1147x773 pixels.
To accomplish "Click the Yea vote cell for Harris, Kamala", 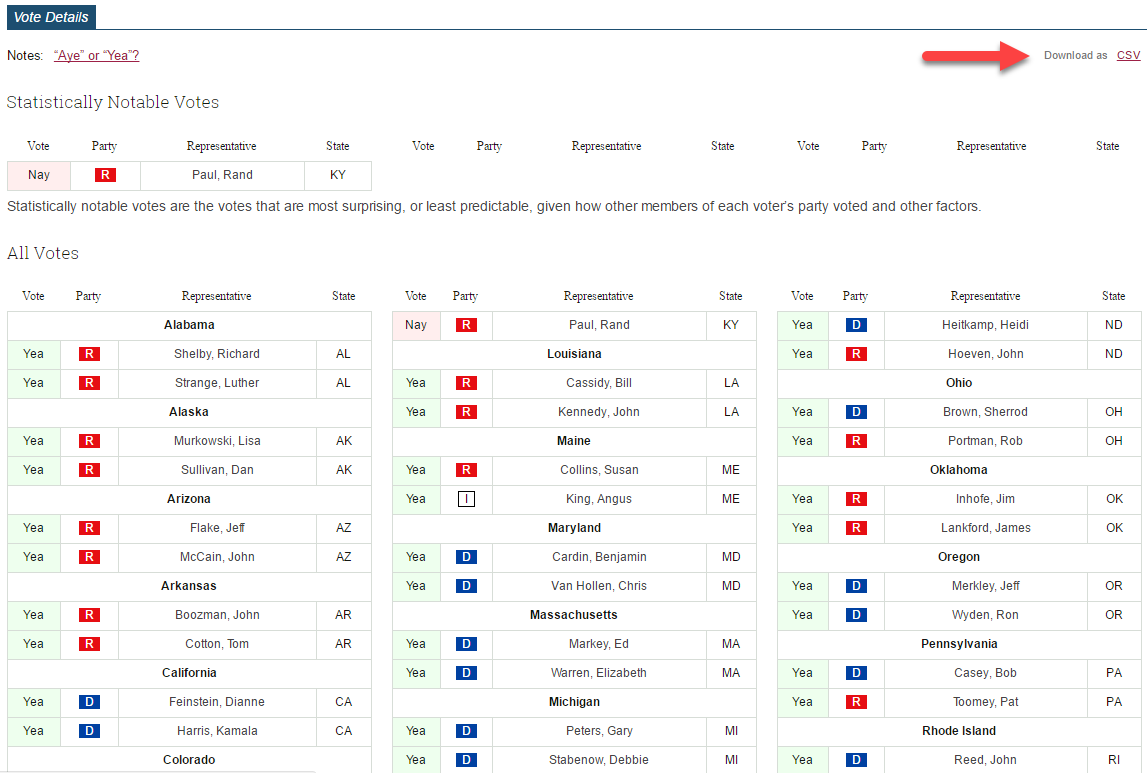I will tap(34, 731).
